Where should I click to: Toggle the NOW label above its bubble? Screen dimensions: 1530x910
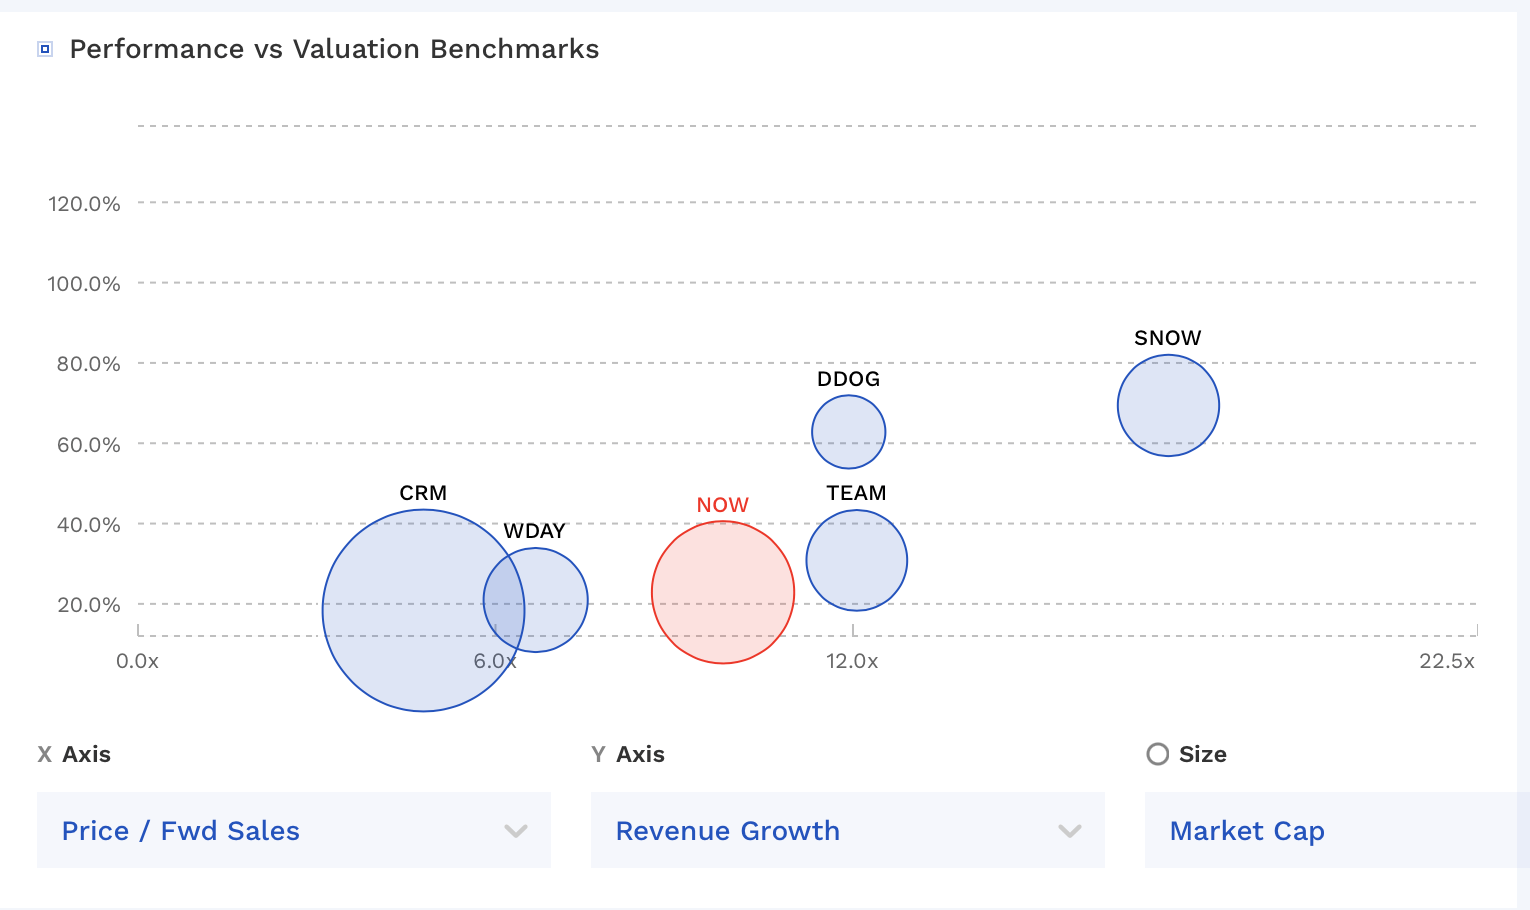[722, 505]
